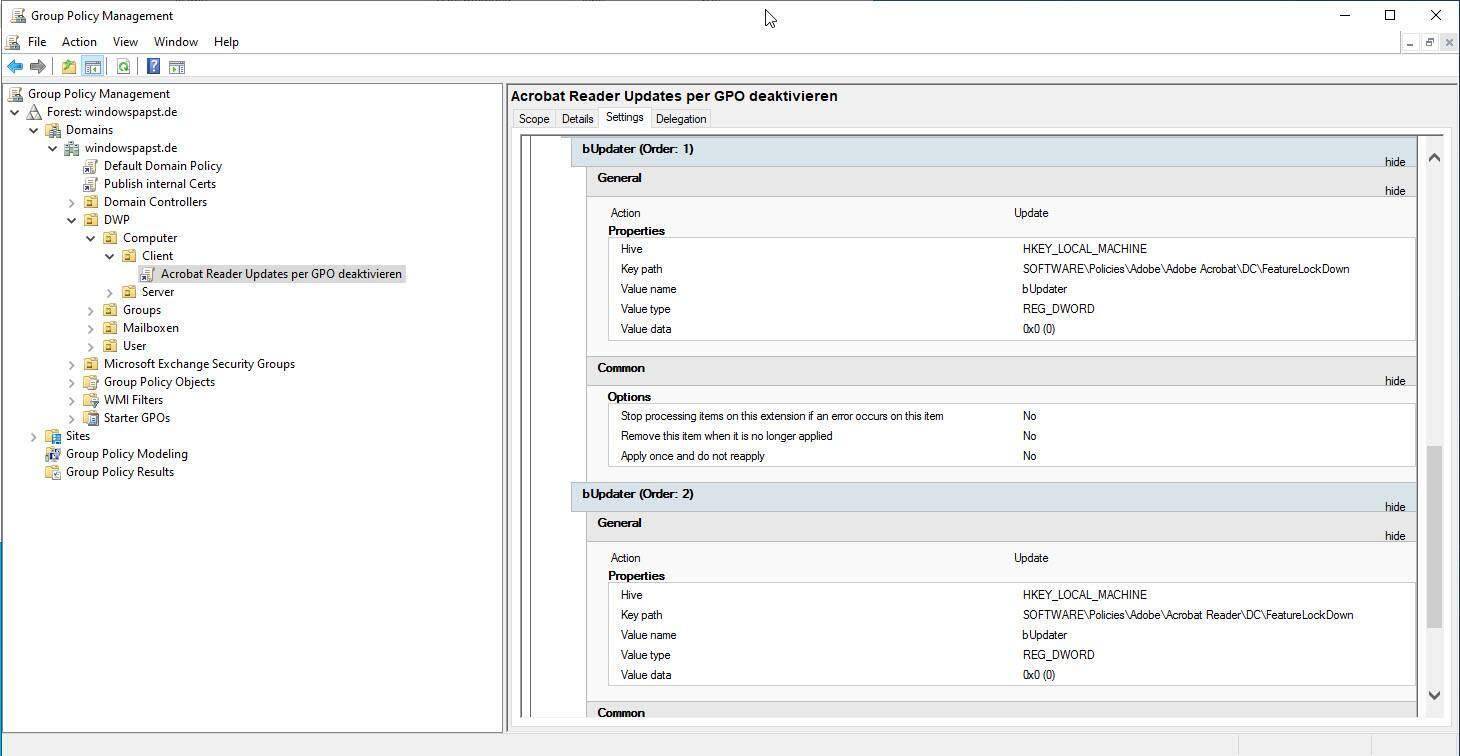This screenshot has width=1460, height=756.
Task: Click the Back arrow toolbar icon
Action: click(15, 67)
